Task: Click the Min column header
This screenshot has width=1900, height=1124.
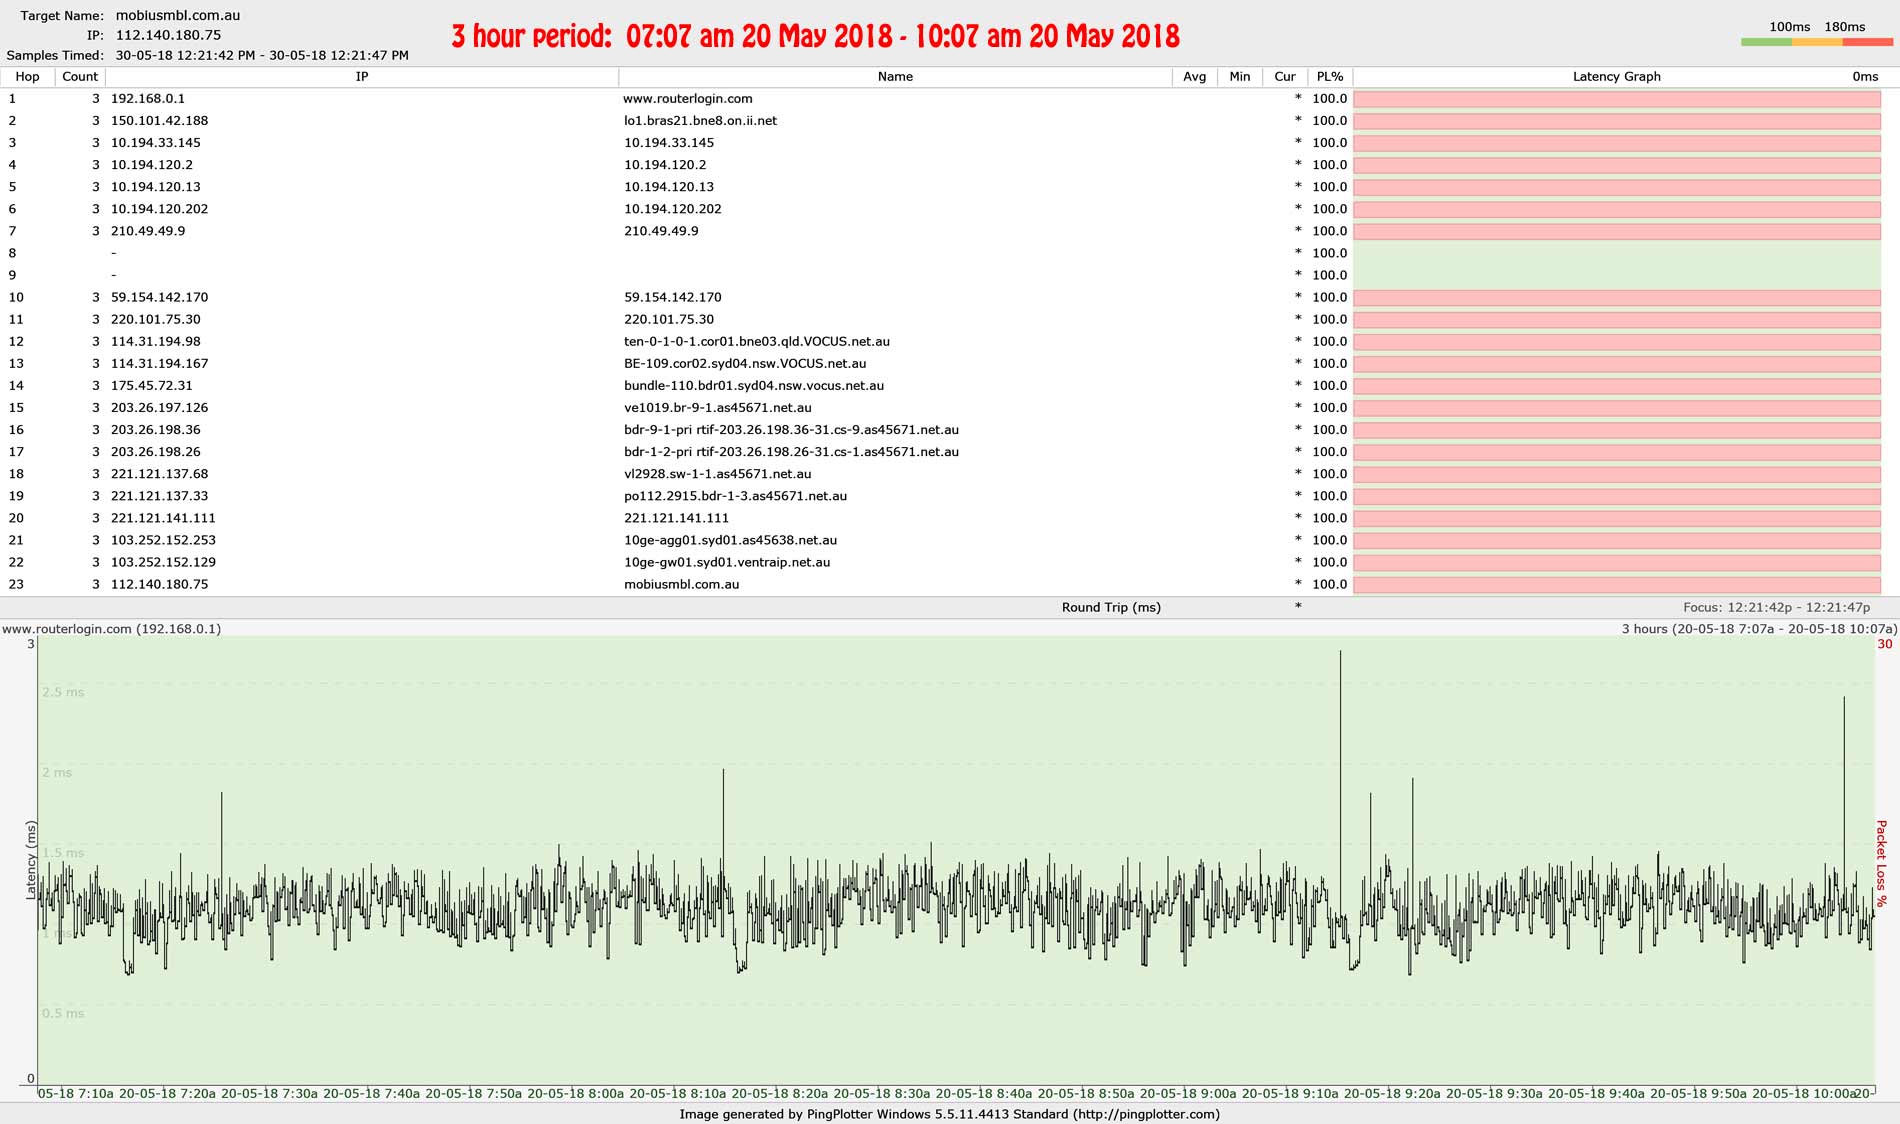Action: [1240, 77]
